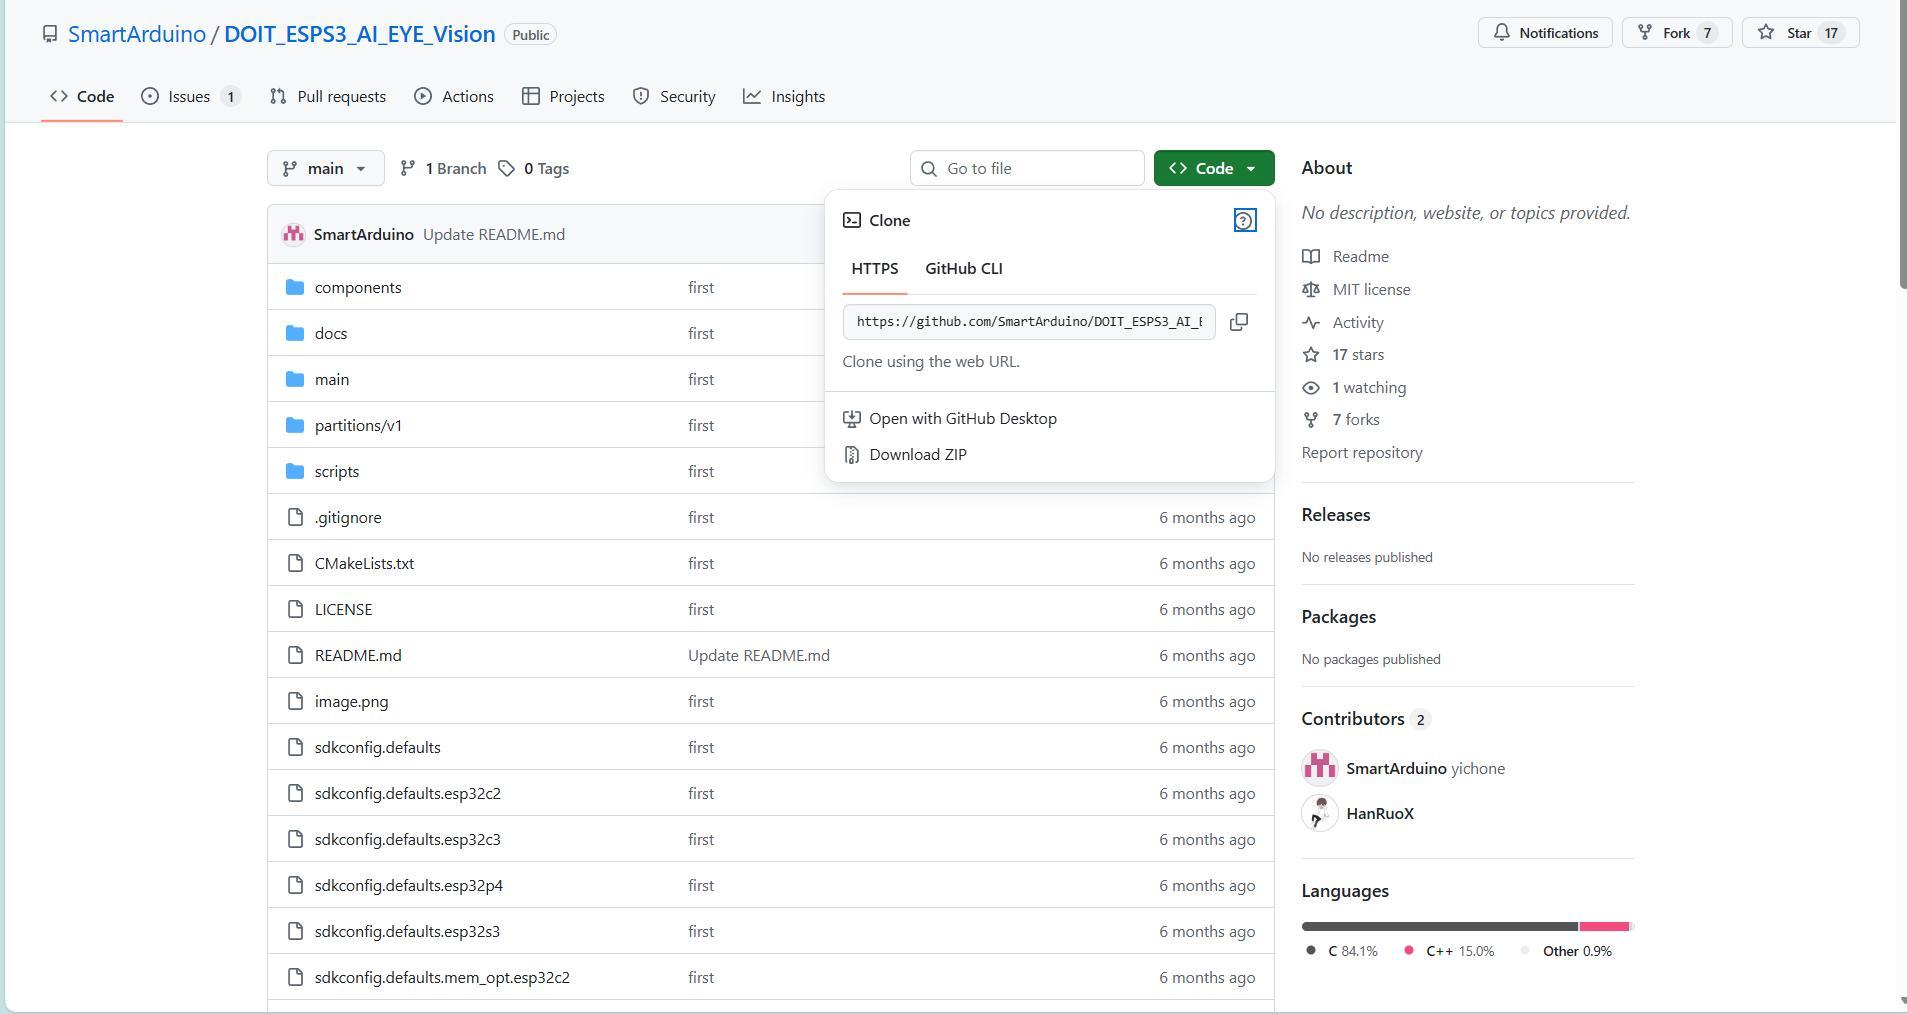Open sdkconfig.defaults.esp32c2 file
The image size is (1907, 1014).
click(x=407, y=793)
